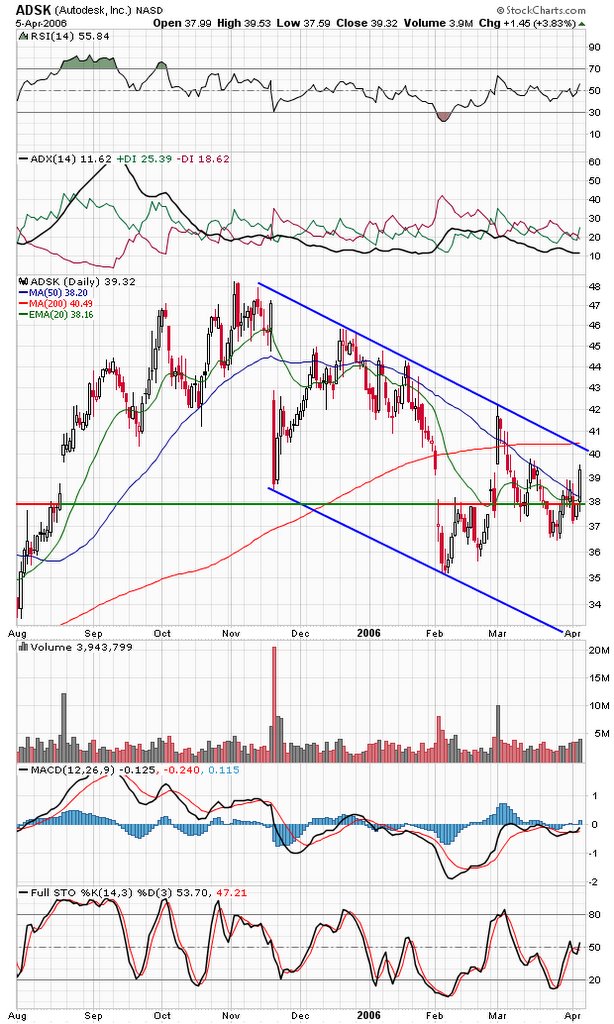Click the Volume 3,943,799 panel label

[x=82, y=647]
